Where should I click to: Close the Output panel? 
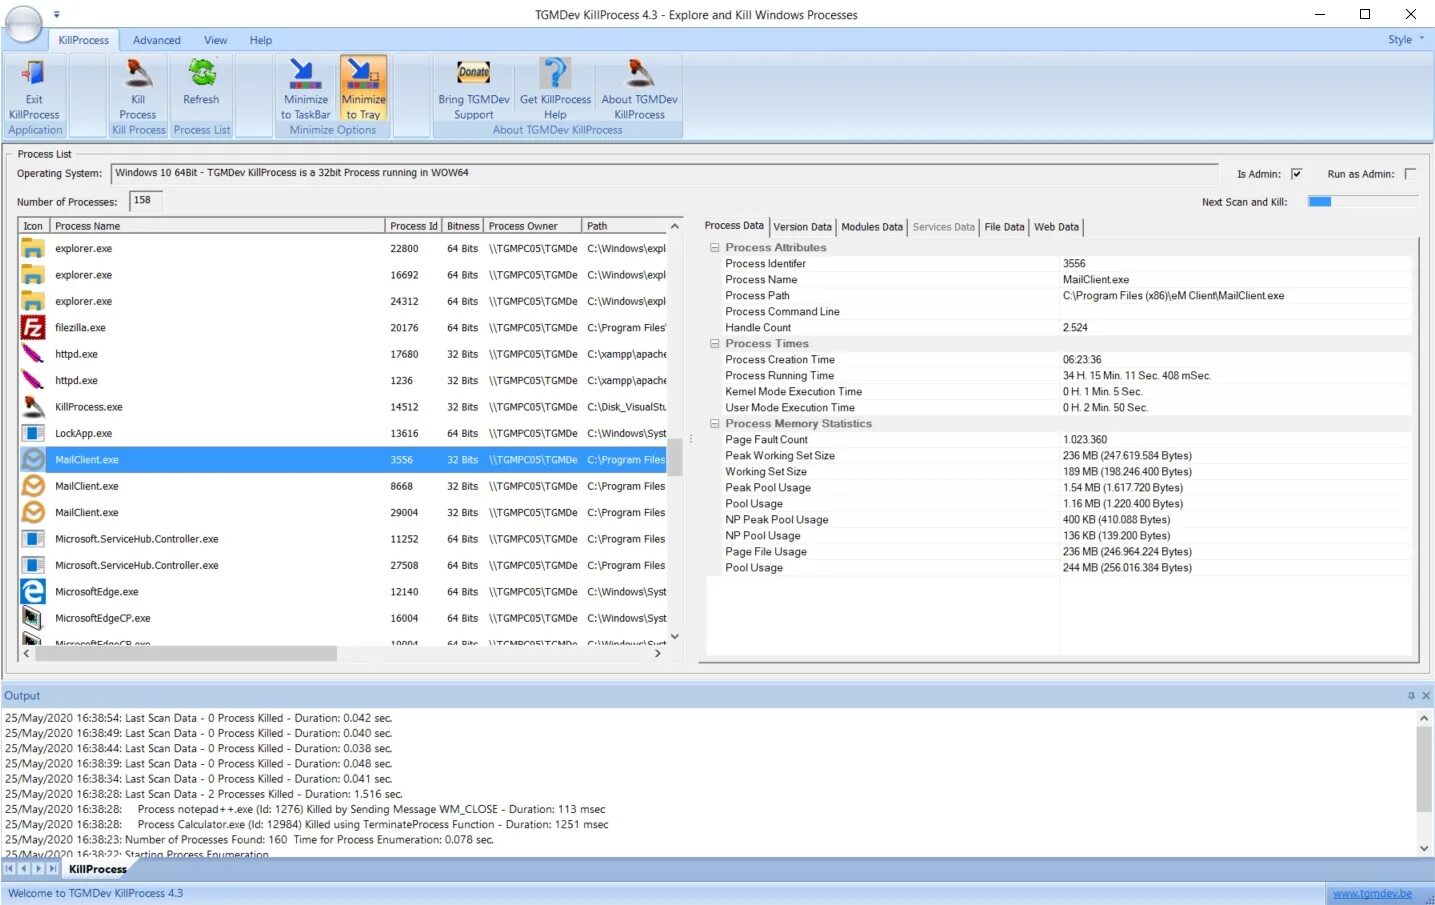(x=1426, y=696)
